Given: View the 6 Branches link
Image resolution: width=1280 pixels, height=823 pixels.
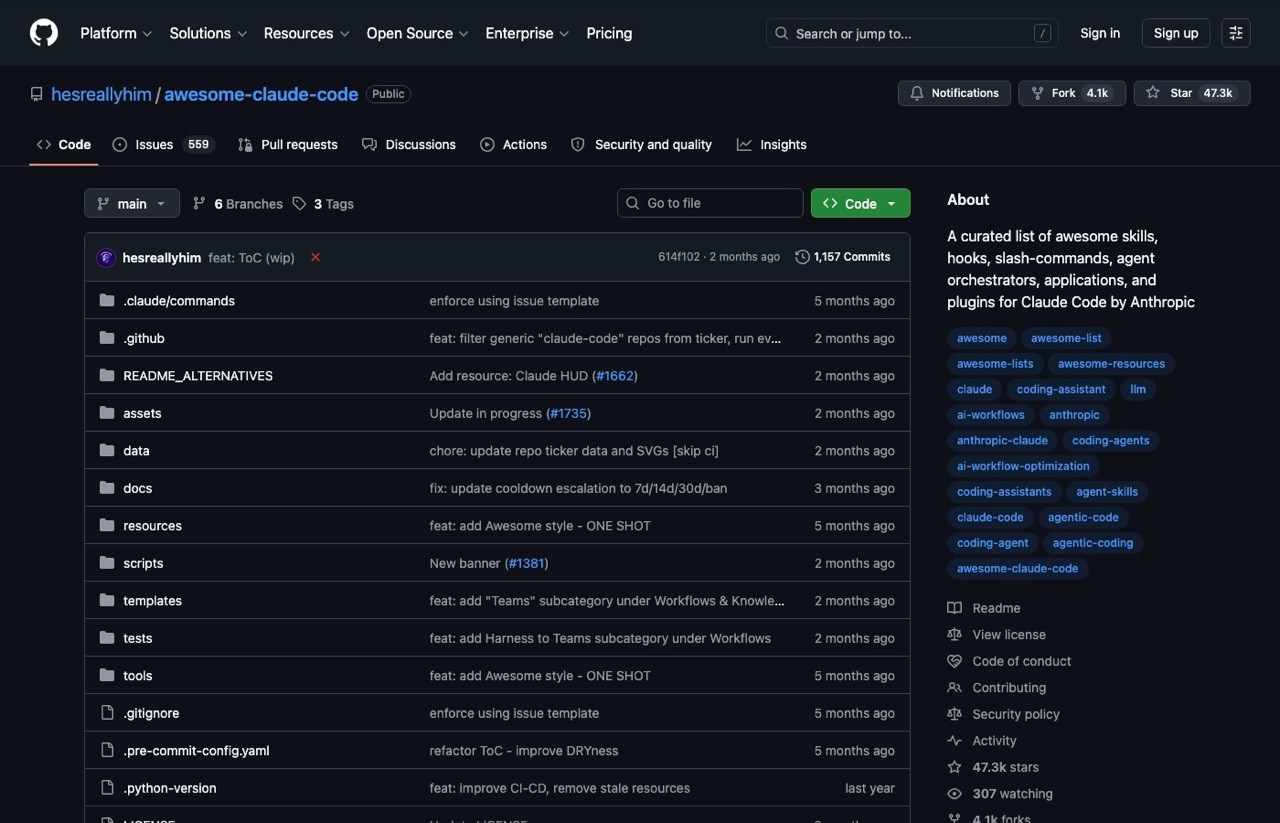Looking at the screenshot, I should point(238,204).
